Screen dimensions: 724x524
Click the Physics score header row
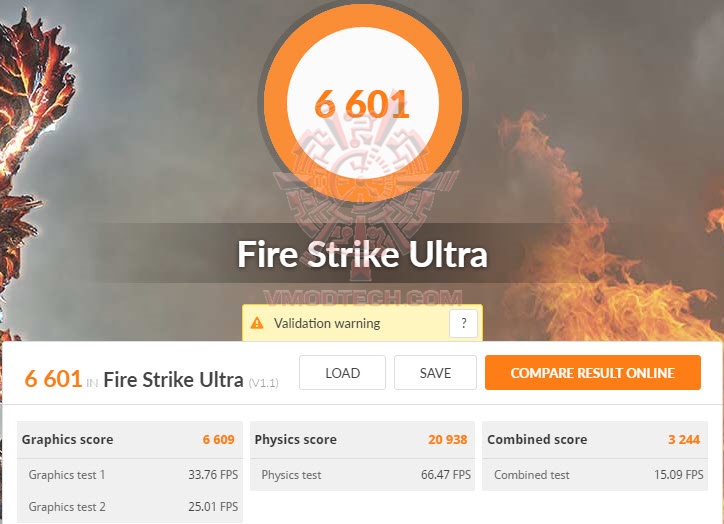point(362,440)
